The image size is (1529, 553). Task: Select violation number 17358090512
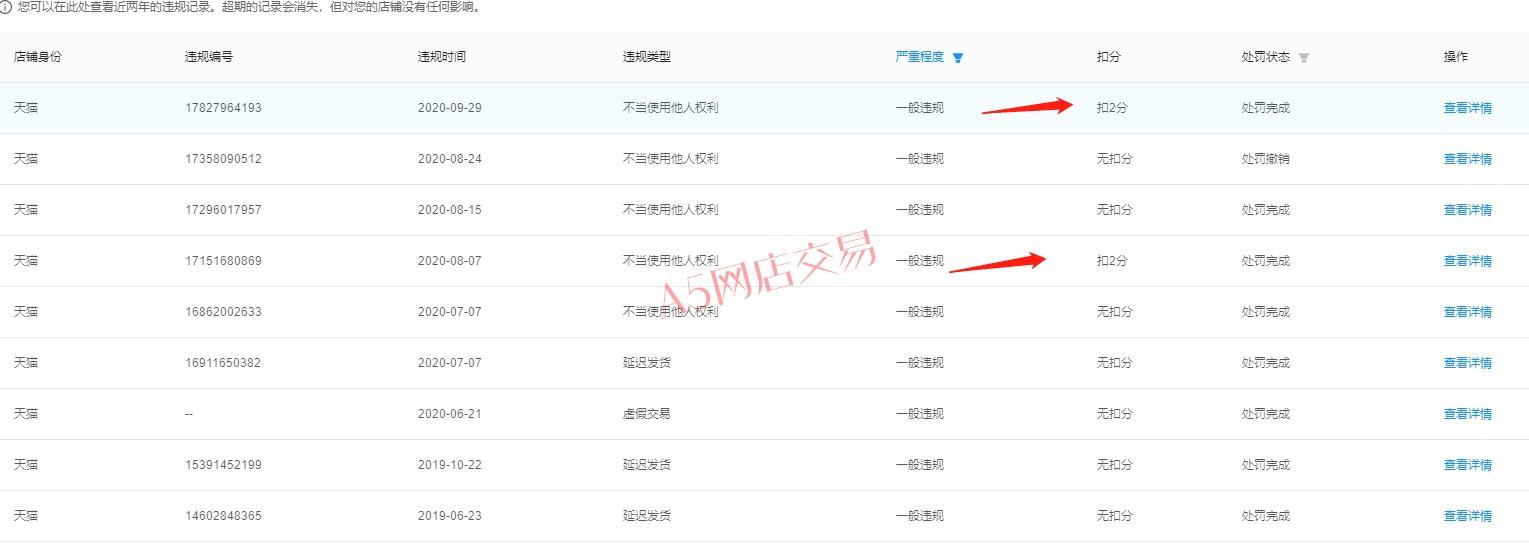223,159
